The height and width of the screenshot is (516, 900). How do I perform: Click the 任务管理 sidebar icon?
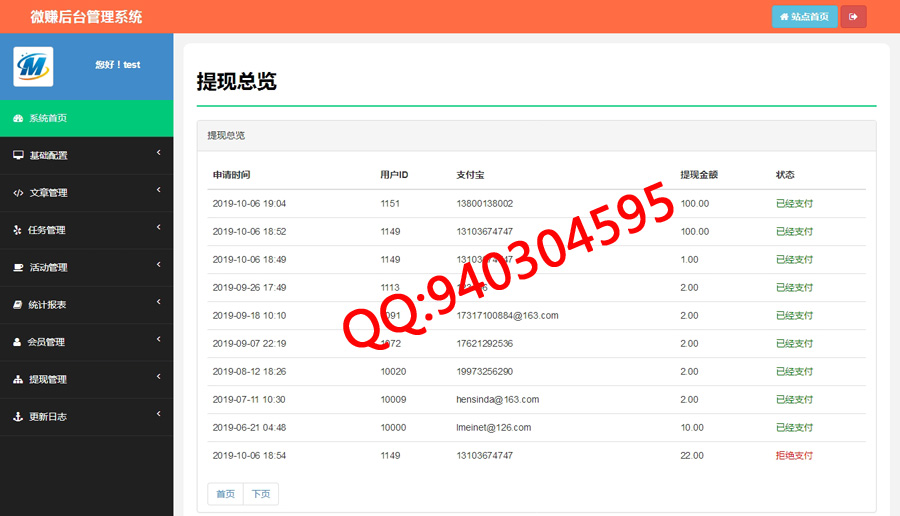click(x=18, y=230)
